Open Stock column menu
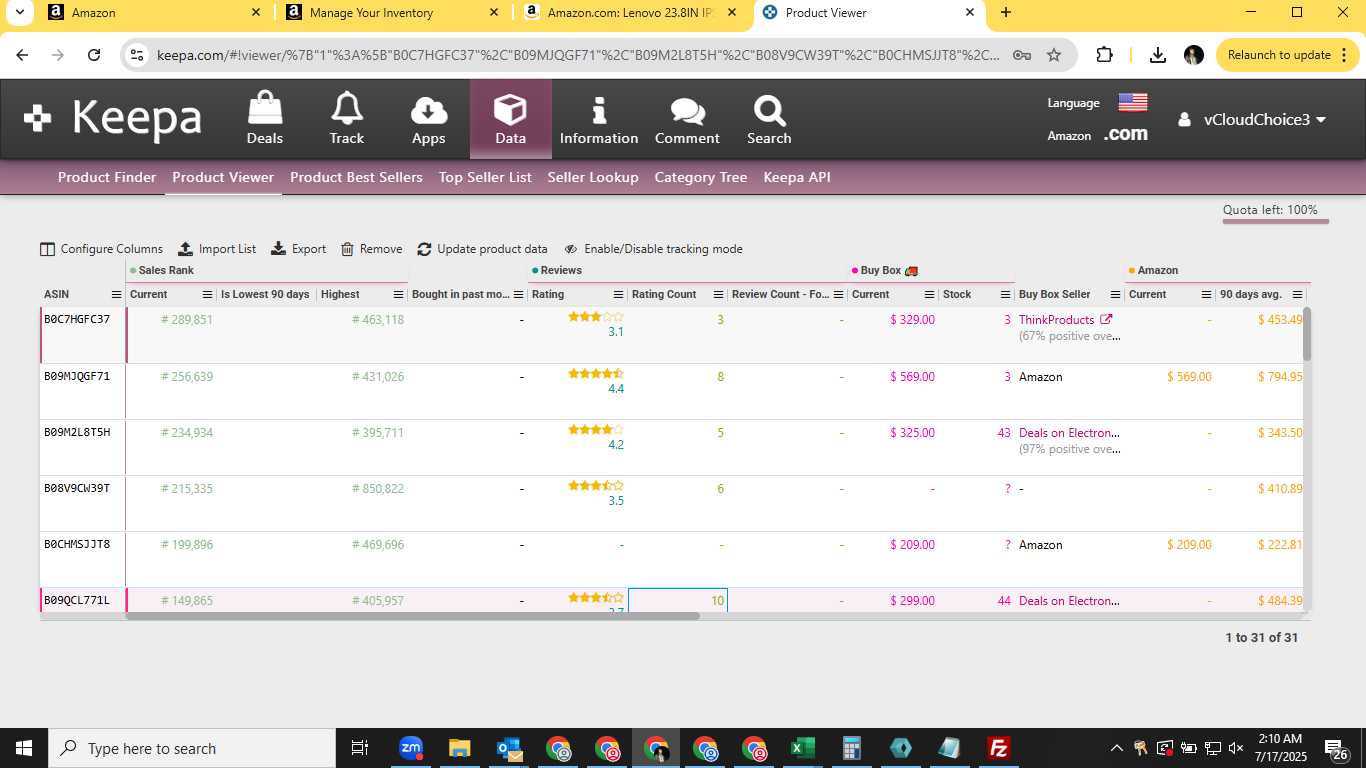This screenshot has height=768, width=1366. coord(1006,295)
